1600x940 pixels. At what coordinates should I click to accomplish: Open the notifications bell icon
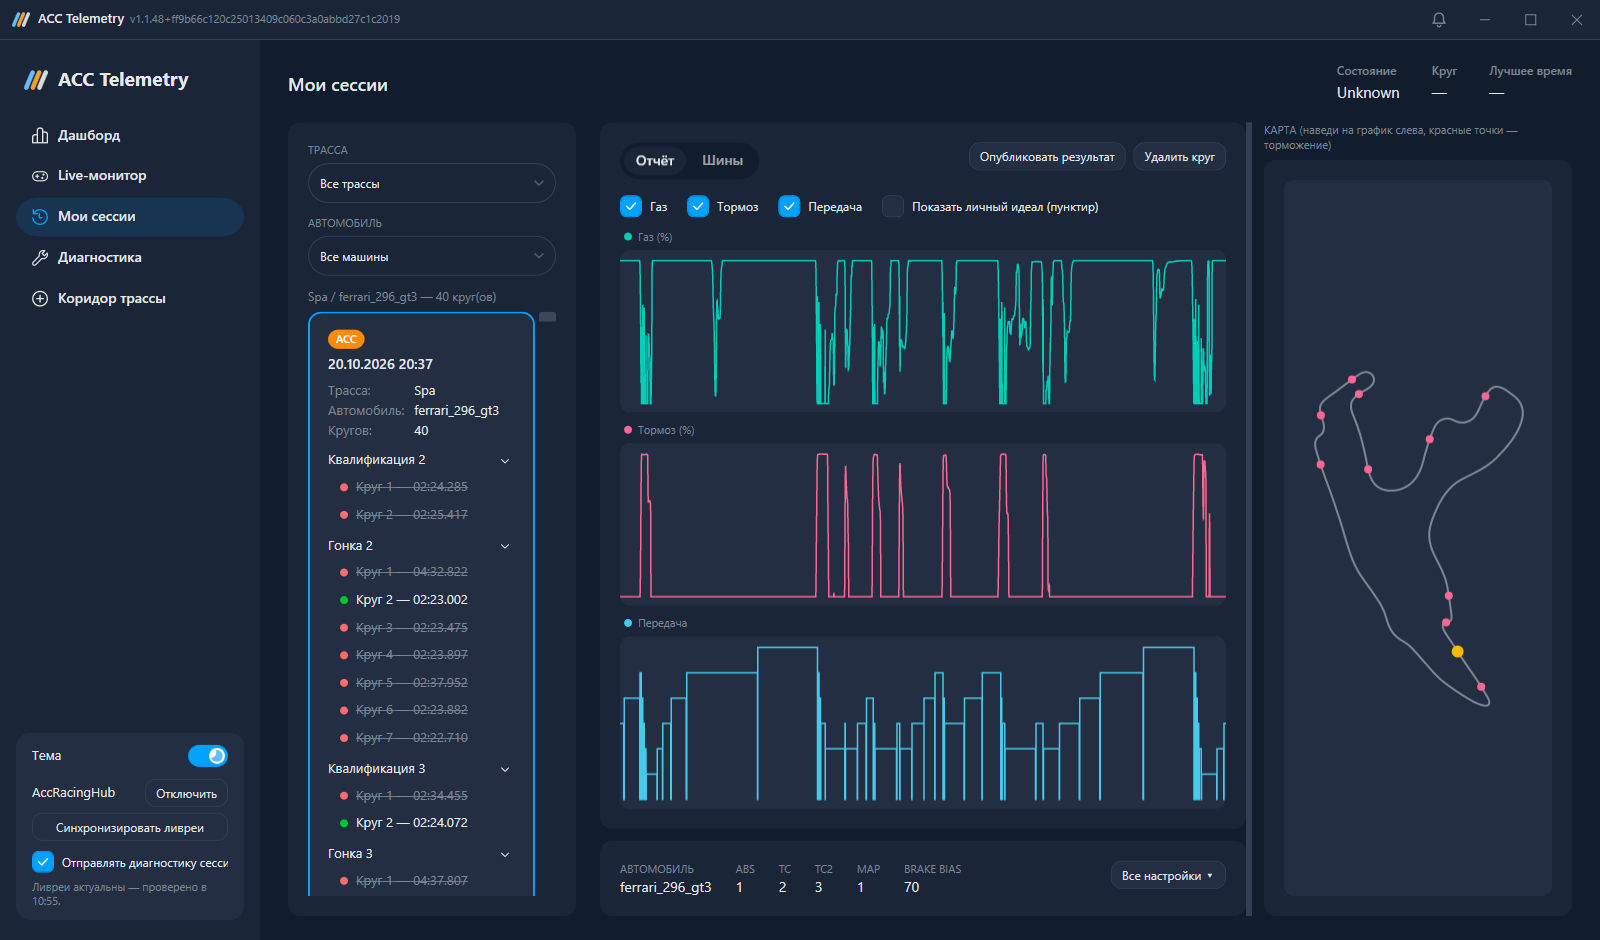pos(1439,19)
